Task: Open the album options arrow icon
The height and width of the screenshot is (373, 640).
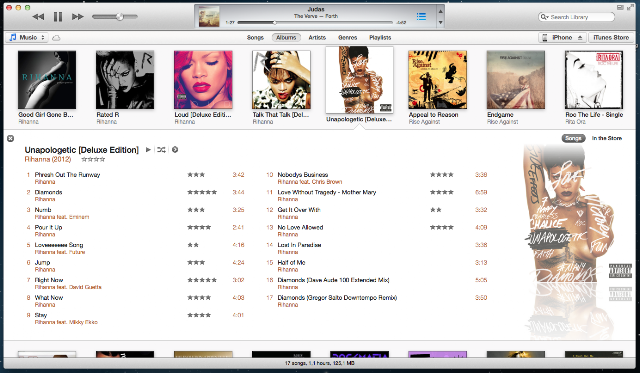Action: pos(175,150)
